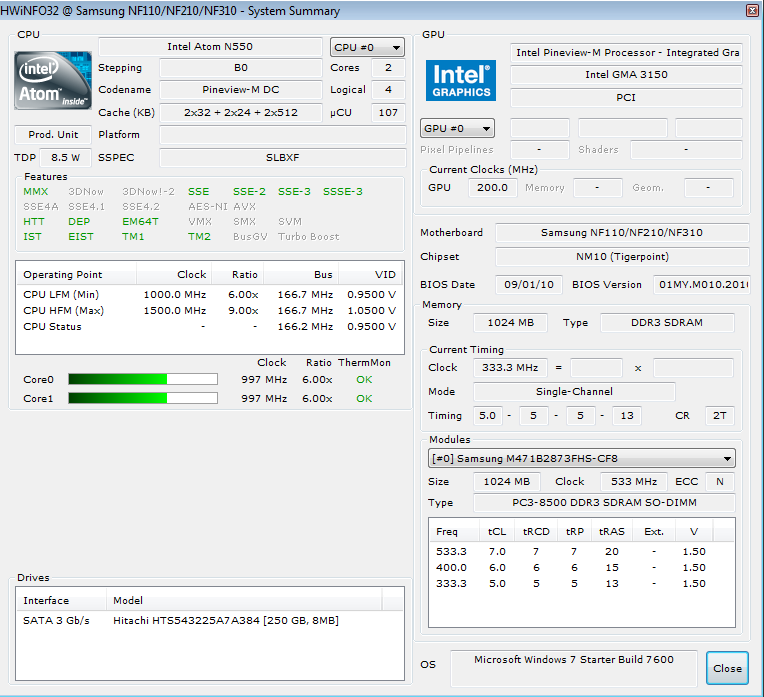This screenshot has width=764, height=697.
Task: Click the memory clock 333.3 MHz field
Action: (510, 368)
